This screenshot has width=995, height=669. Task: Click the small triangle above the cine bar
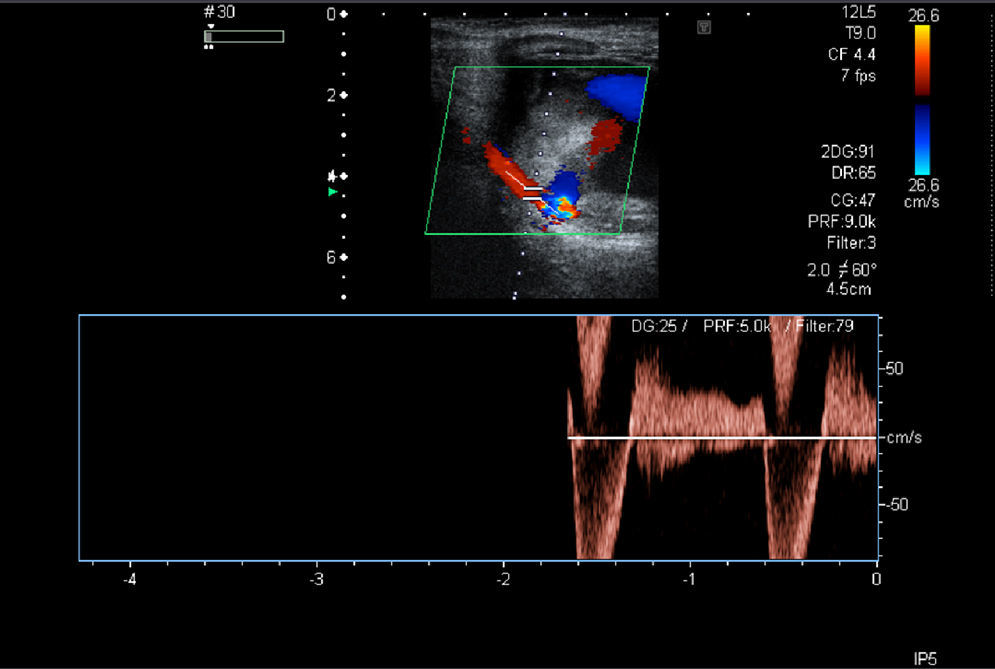pos(209,26)
